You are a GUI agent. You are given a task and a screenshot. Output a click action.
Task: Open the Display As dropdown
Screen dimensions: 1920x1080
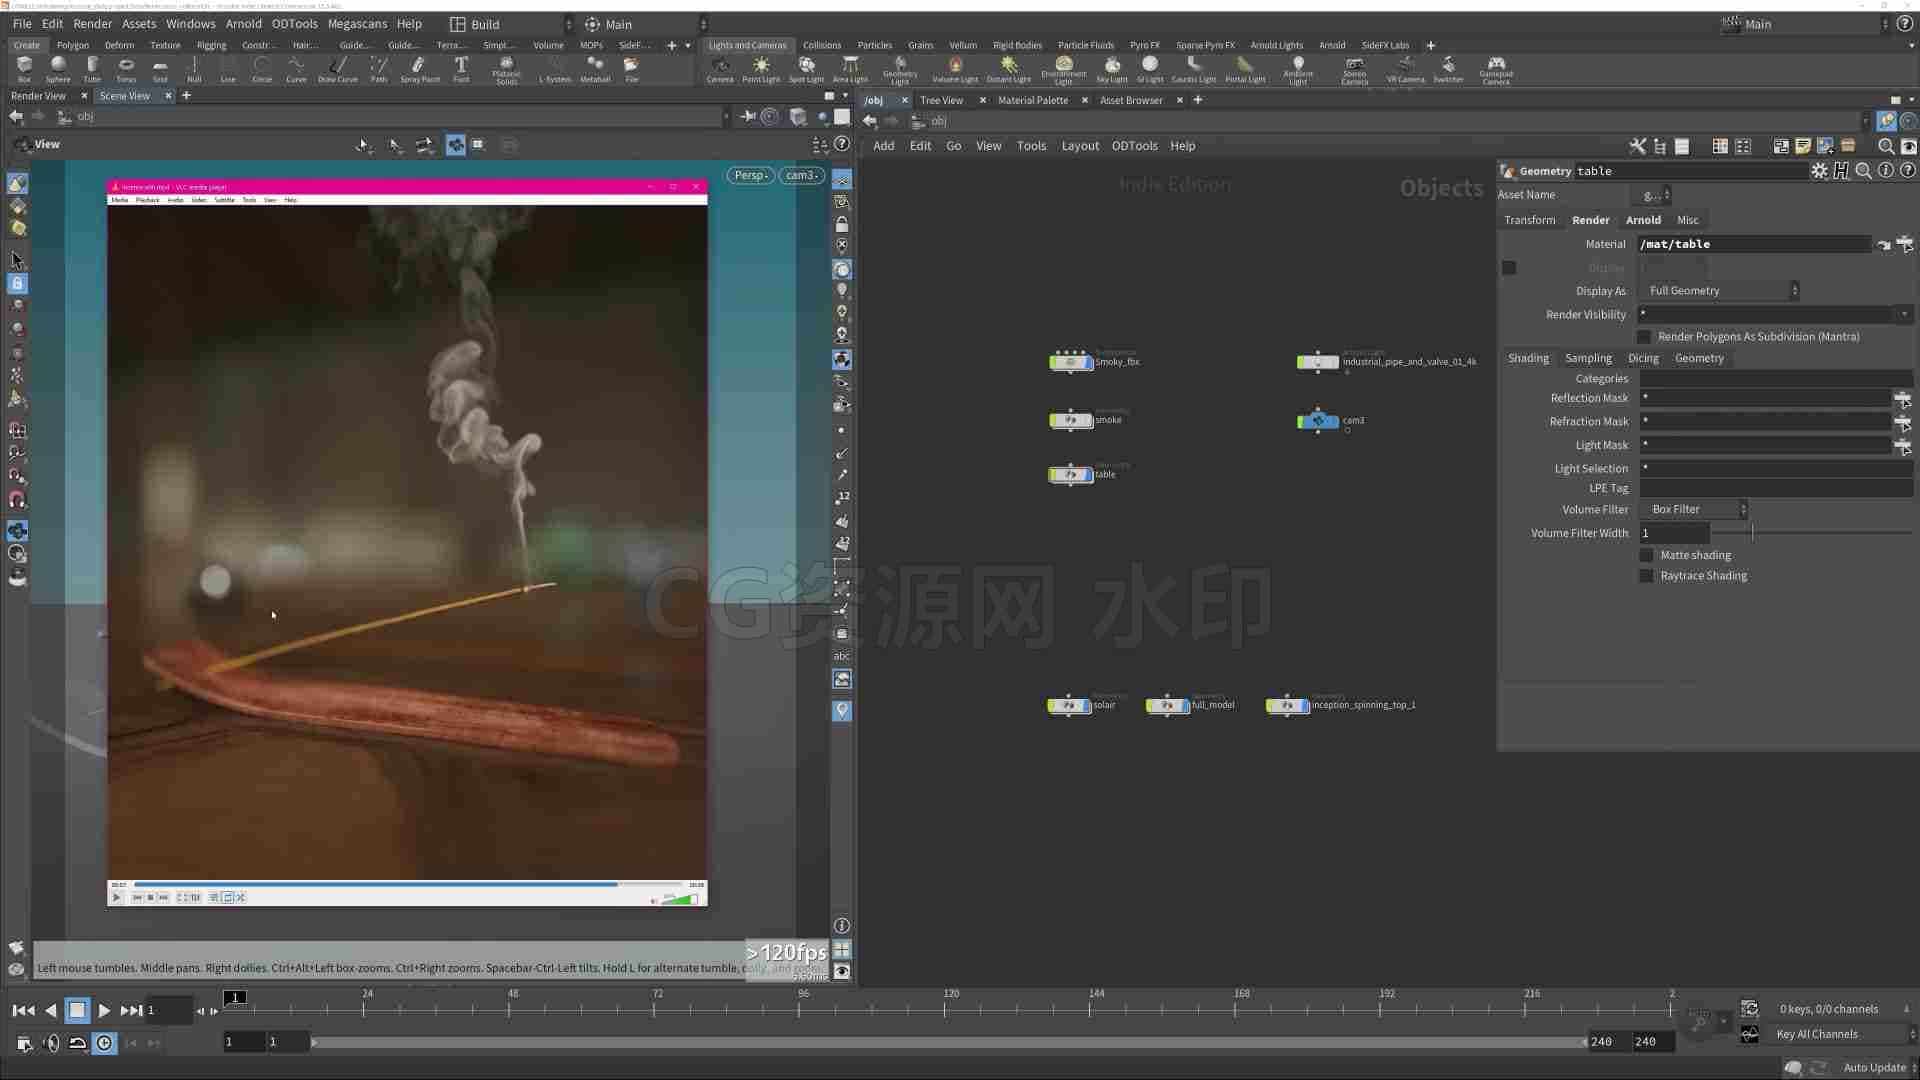tap(1720, 291)
